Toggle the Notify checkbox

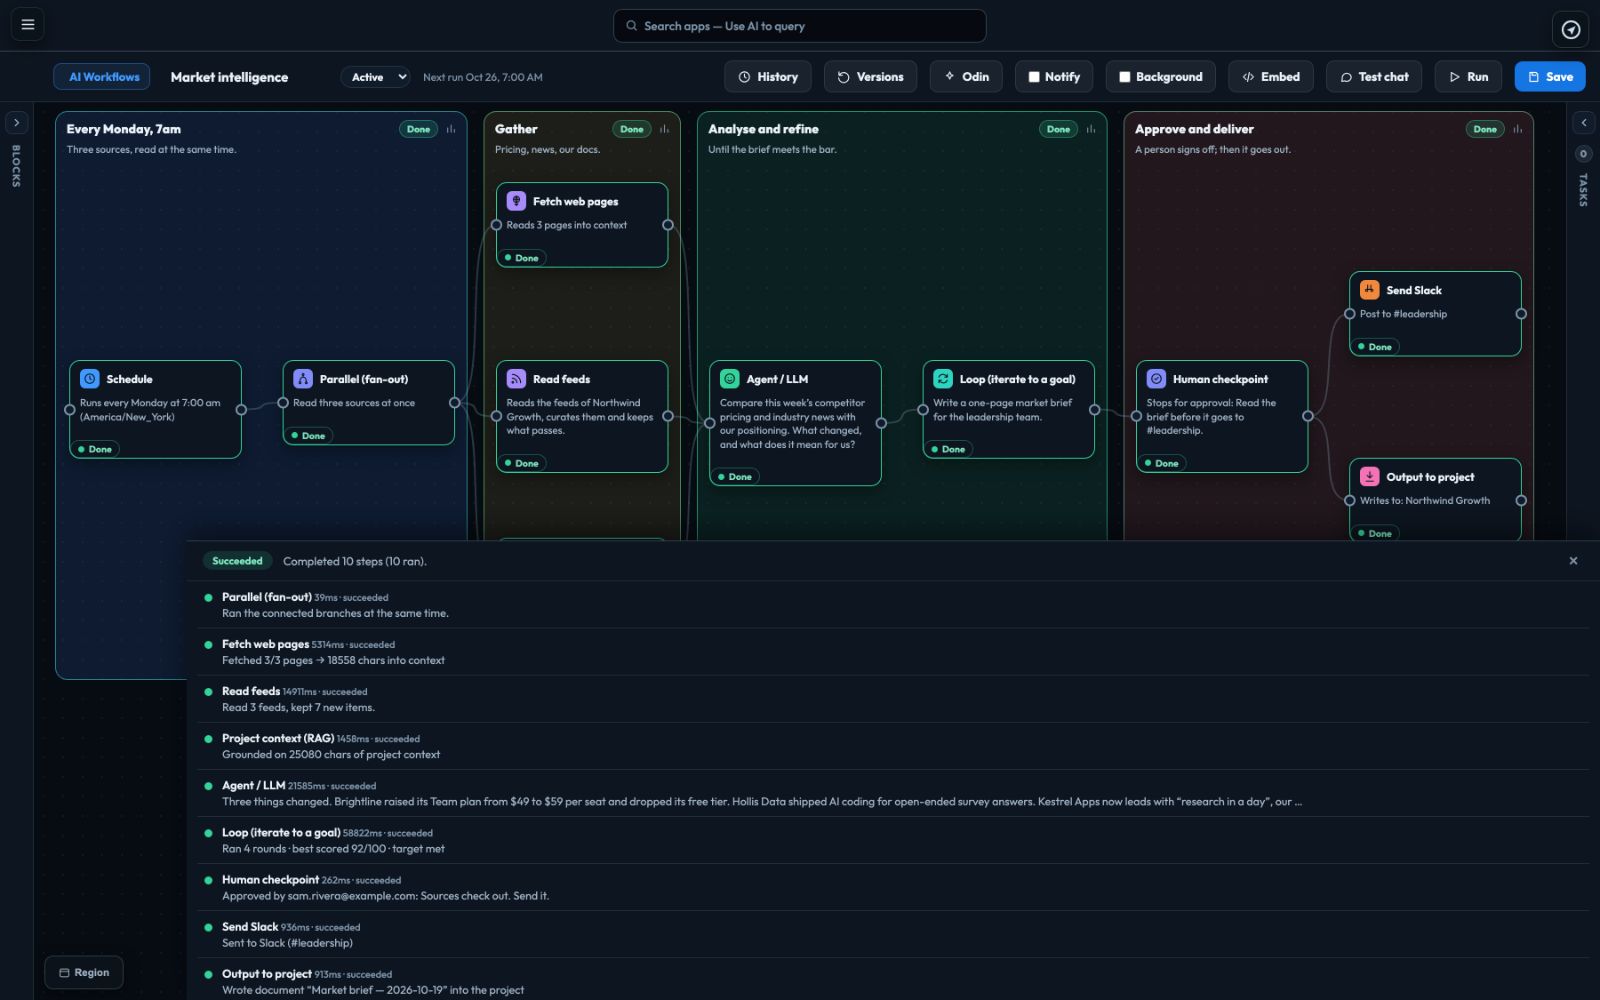pos(1034,77)
